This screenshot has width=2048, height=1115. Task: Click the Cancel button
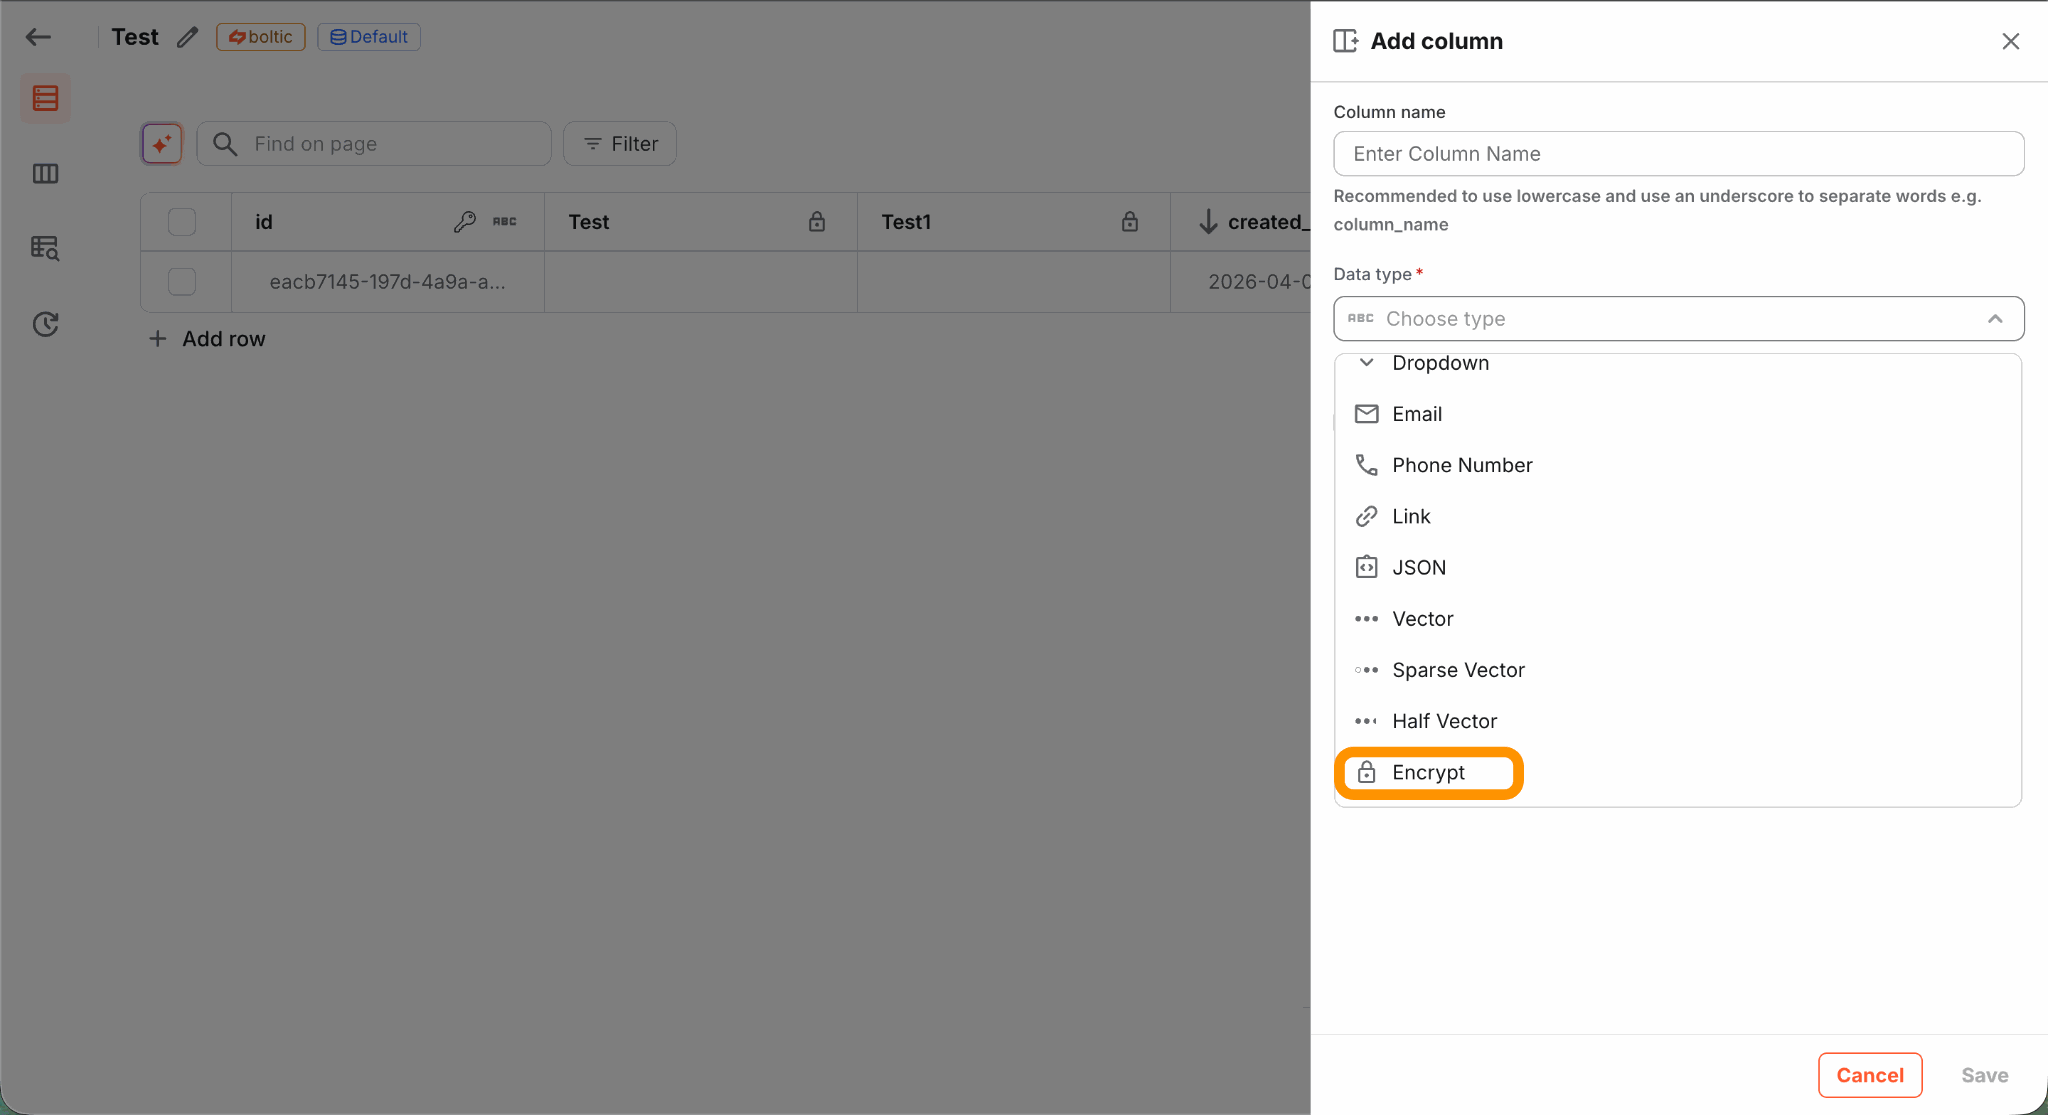[1869, 1075]
